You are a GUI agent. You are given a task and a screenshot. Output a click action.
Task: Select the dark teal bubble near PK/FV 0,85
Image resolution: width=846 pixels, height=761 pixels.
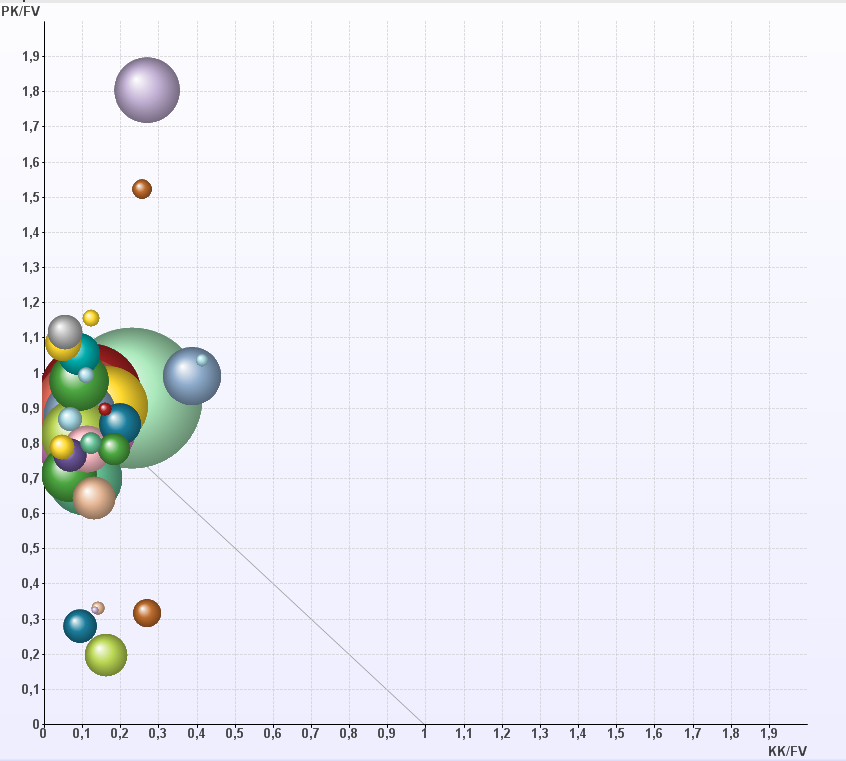[x=120, y=424]
